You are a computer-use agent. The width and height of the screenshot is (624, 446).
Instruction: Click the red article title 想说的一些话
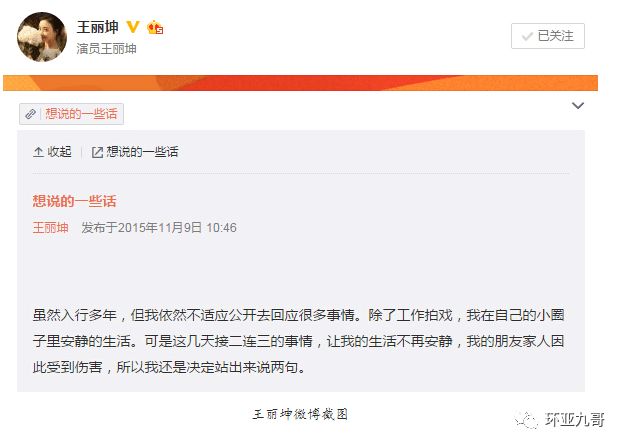74,201
